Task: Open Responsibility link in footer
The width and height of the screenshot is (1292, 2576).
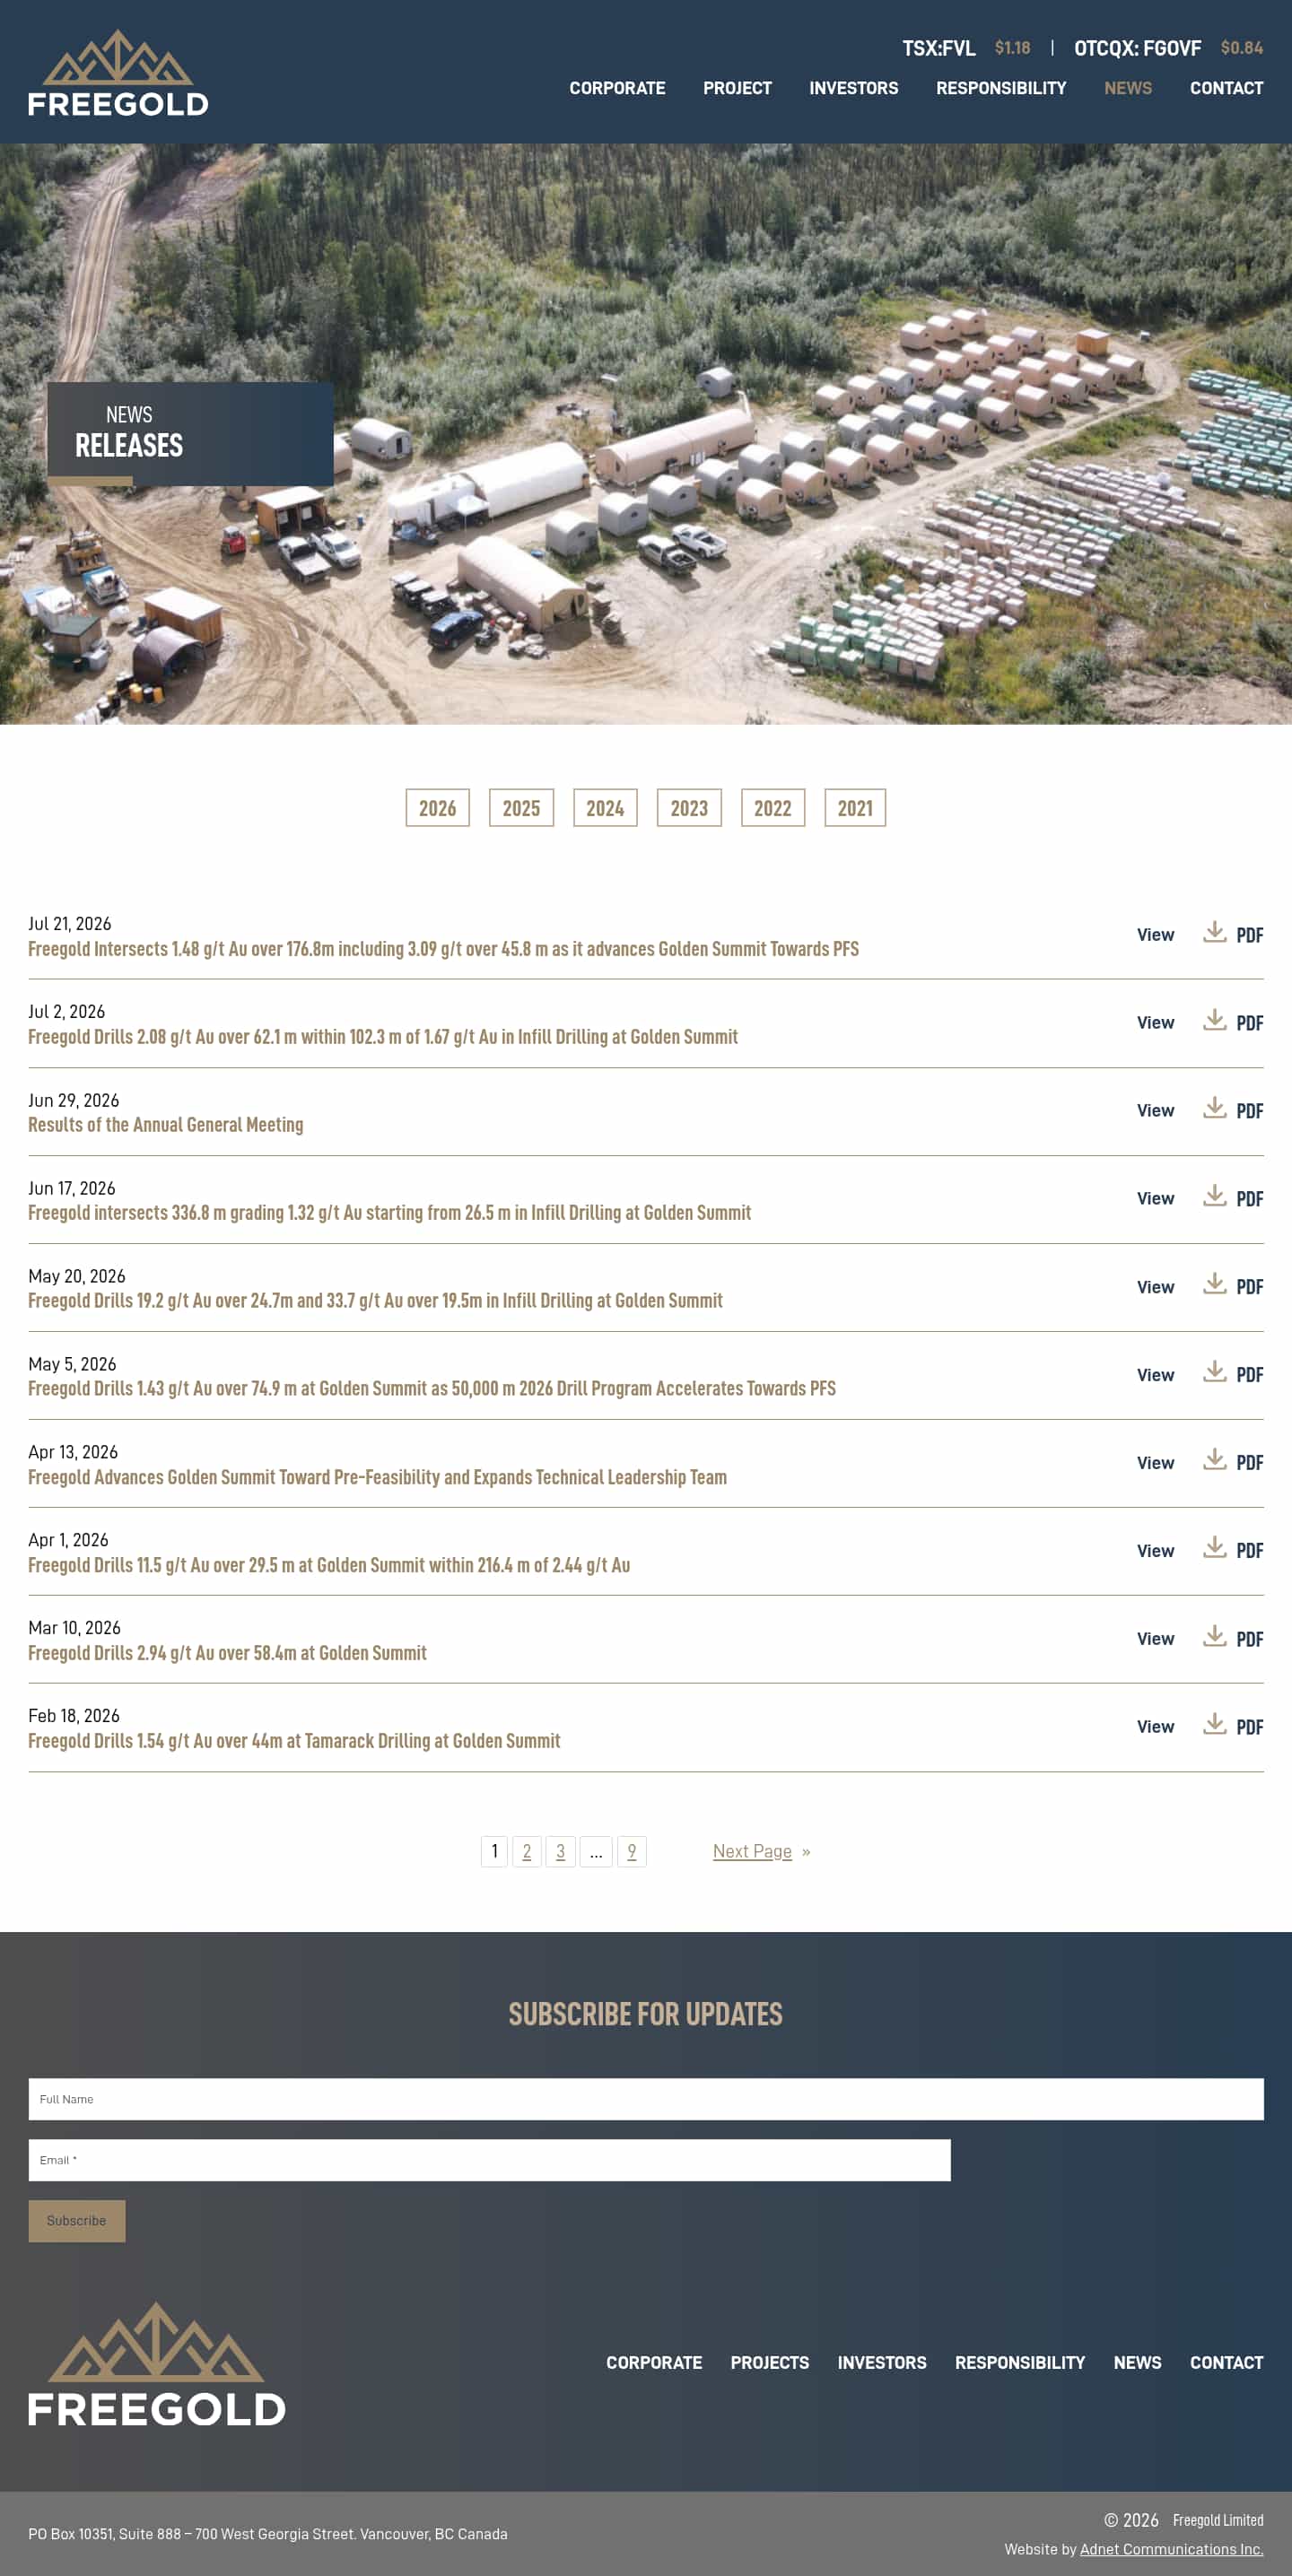Action: (1020, 2362)
